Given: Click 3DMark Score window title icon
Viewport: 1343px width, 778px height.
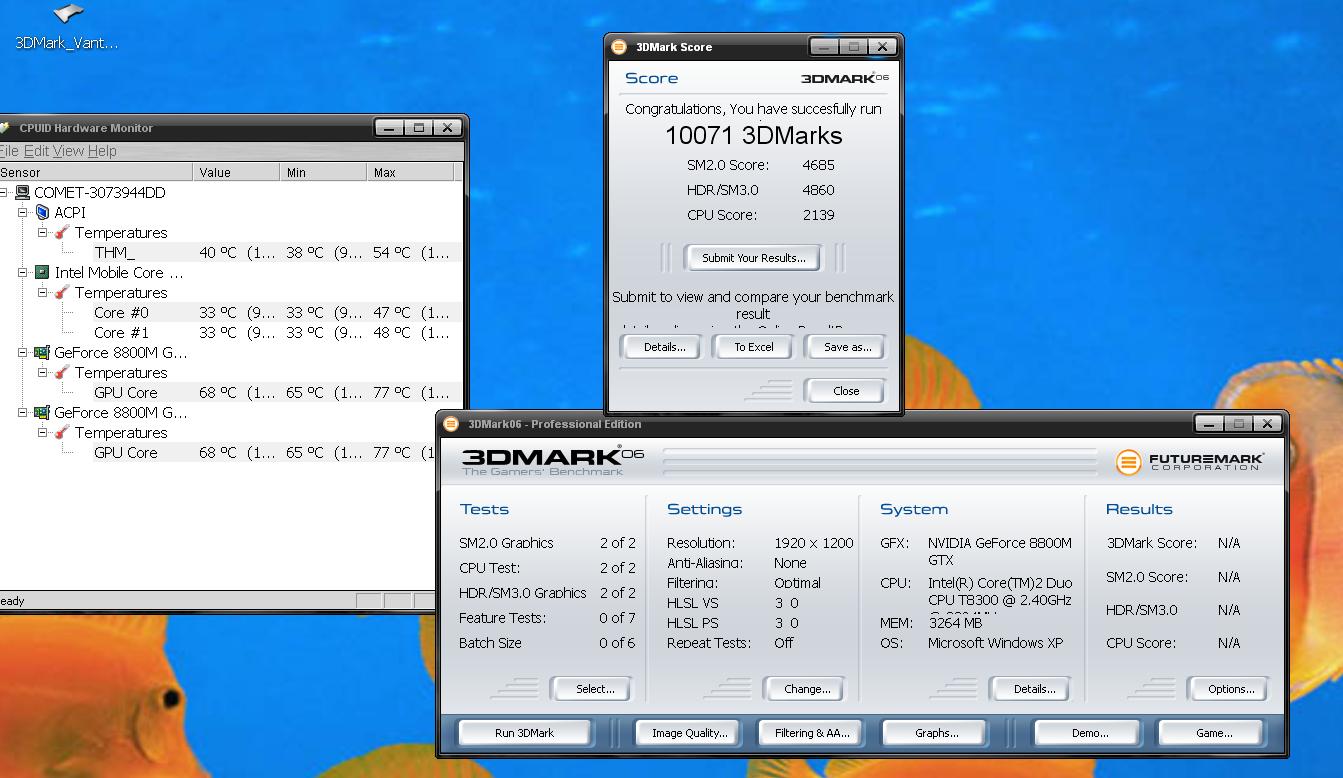Looking at the screenshot, I should coord(619,47).
